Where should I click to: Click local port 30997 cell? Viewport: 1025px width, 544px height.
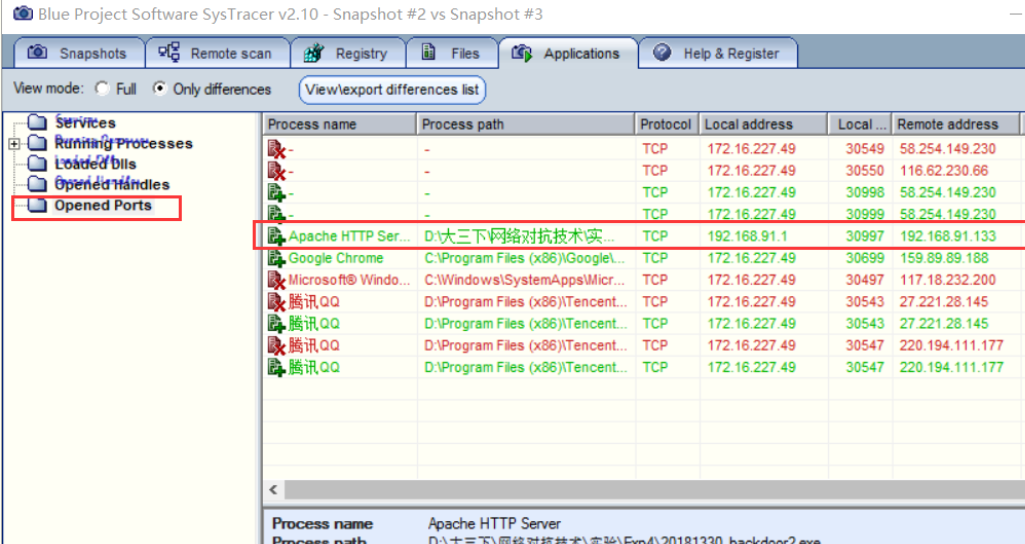tap(864, 236)
